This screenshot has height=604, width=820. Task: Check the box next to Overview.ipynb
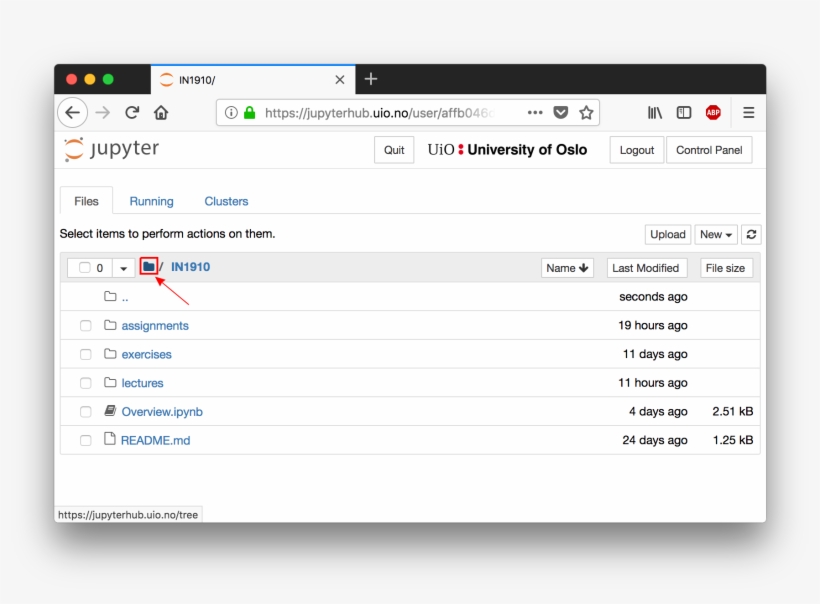coord(85,411)
